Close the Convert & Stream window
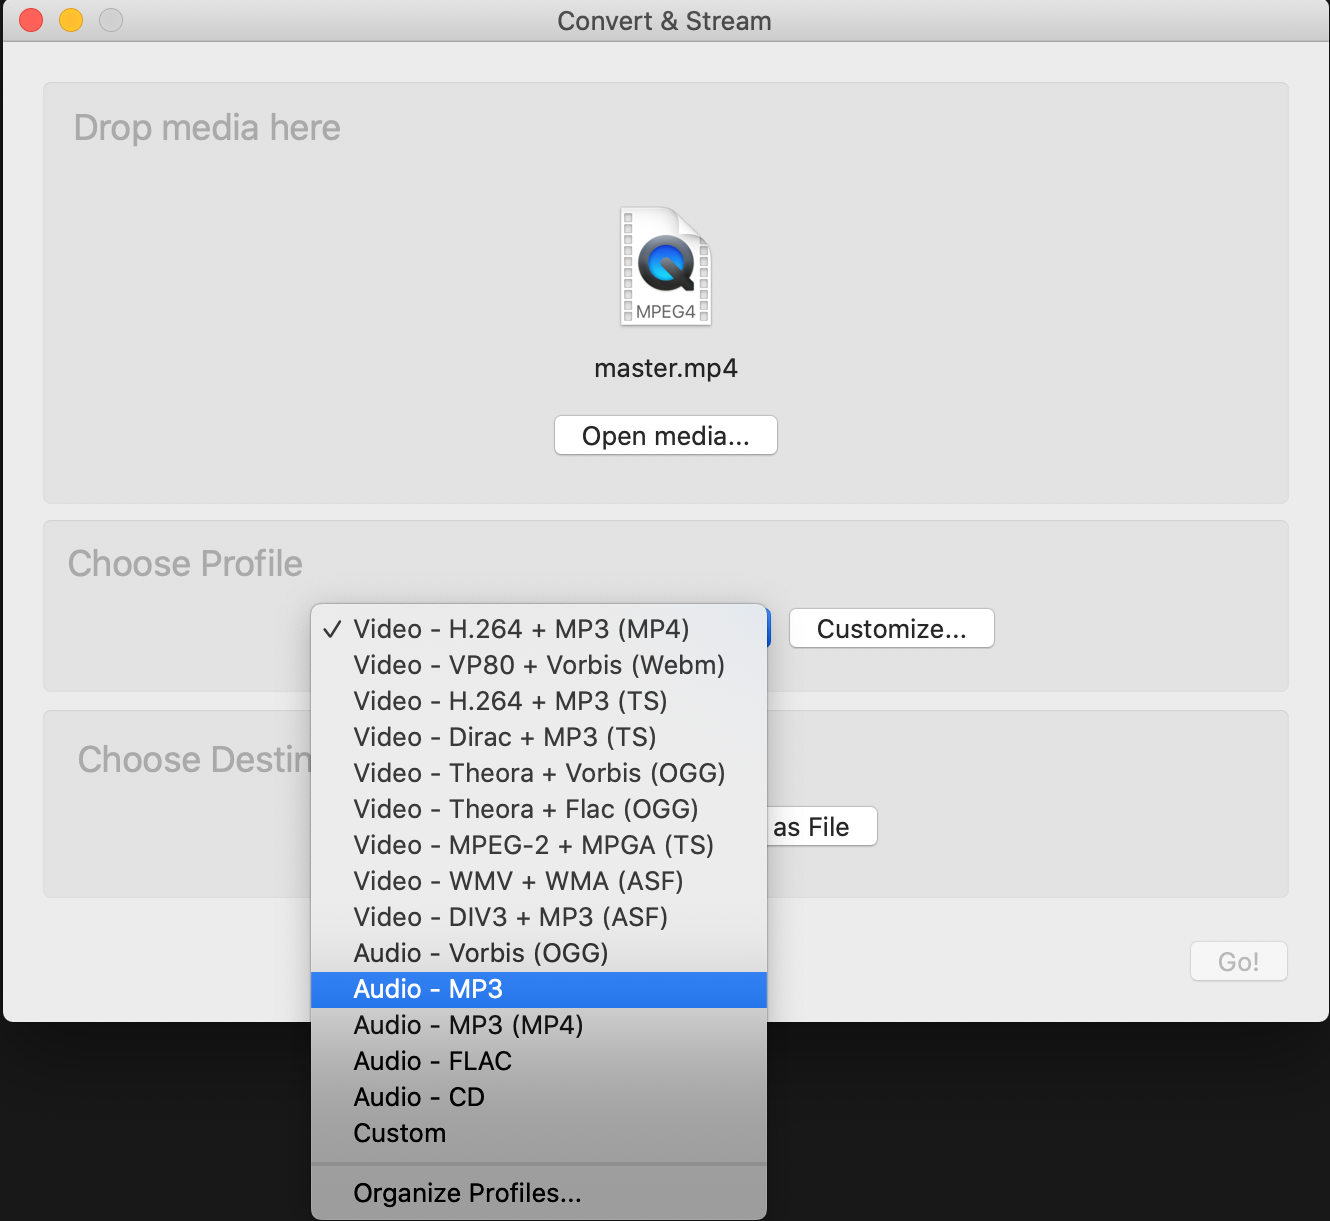Image resolution: width=1330 pixels, height=1221 pixels. click(31, 20)
